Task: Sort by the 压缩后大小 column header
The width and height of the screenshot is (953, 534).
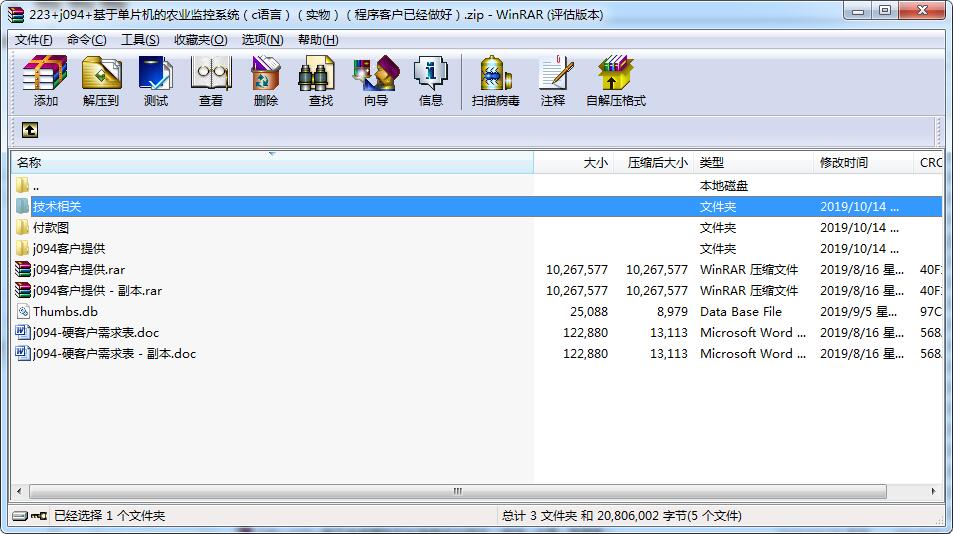Action: click(x=653, y=163)
